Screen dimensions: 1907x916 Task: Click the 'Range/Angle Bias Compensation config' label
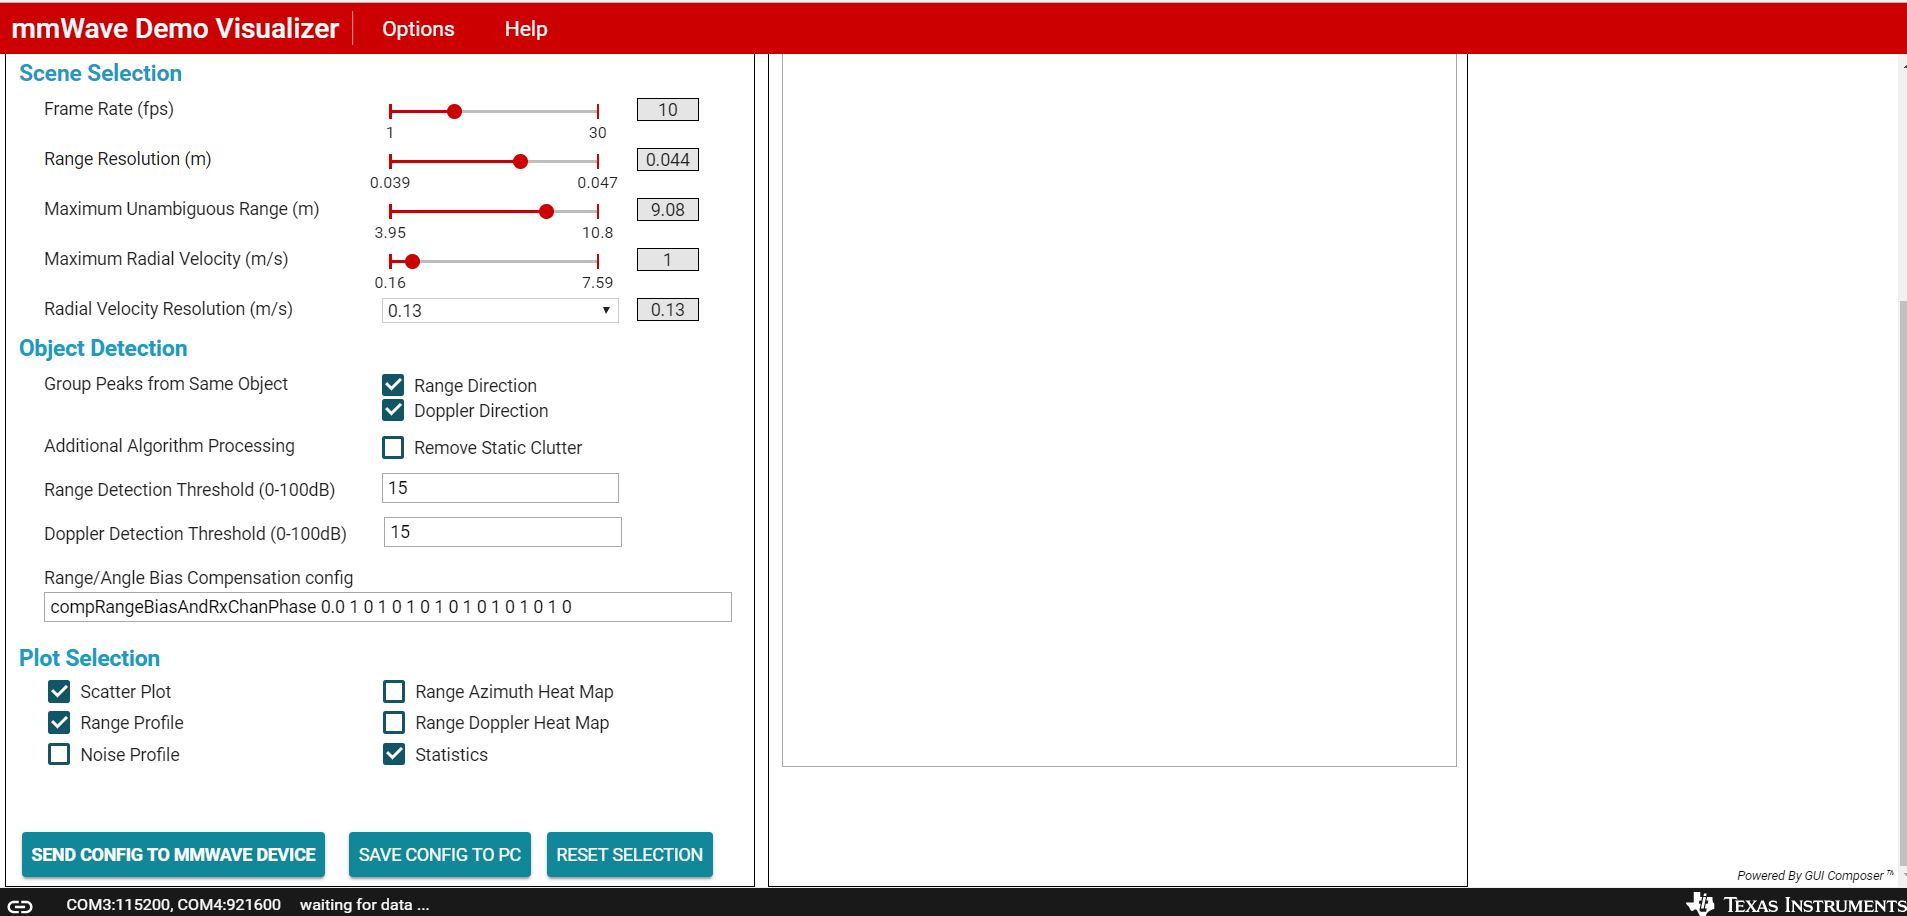click(198, 578)
